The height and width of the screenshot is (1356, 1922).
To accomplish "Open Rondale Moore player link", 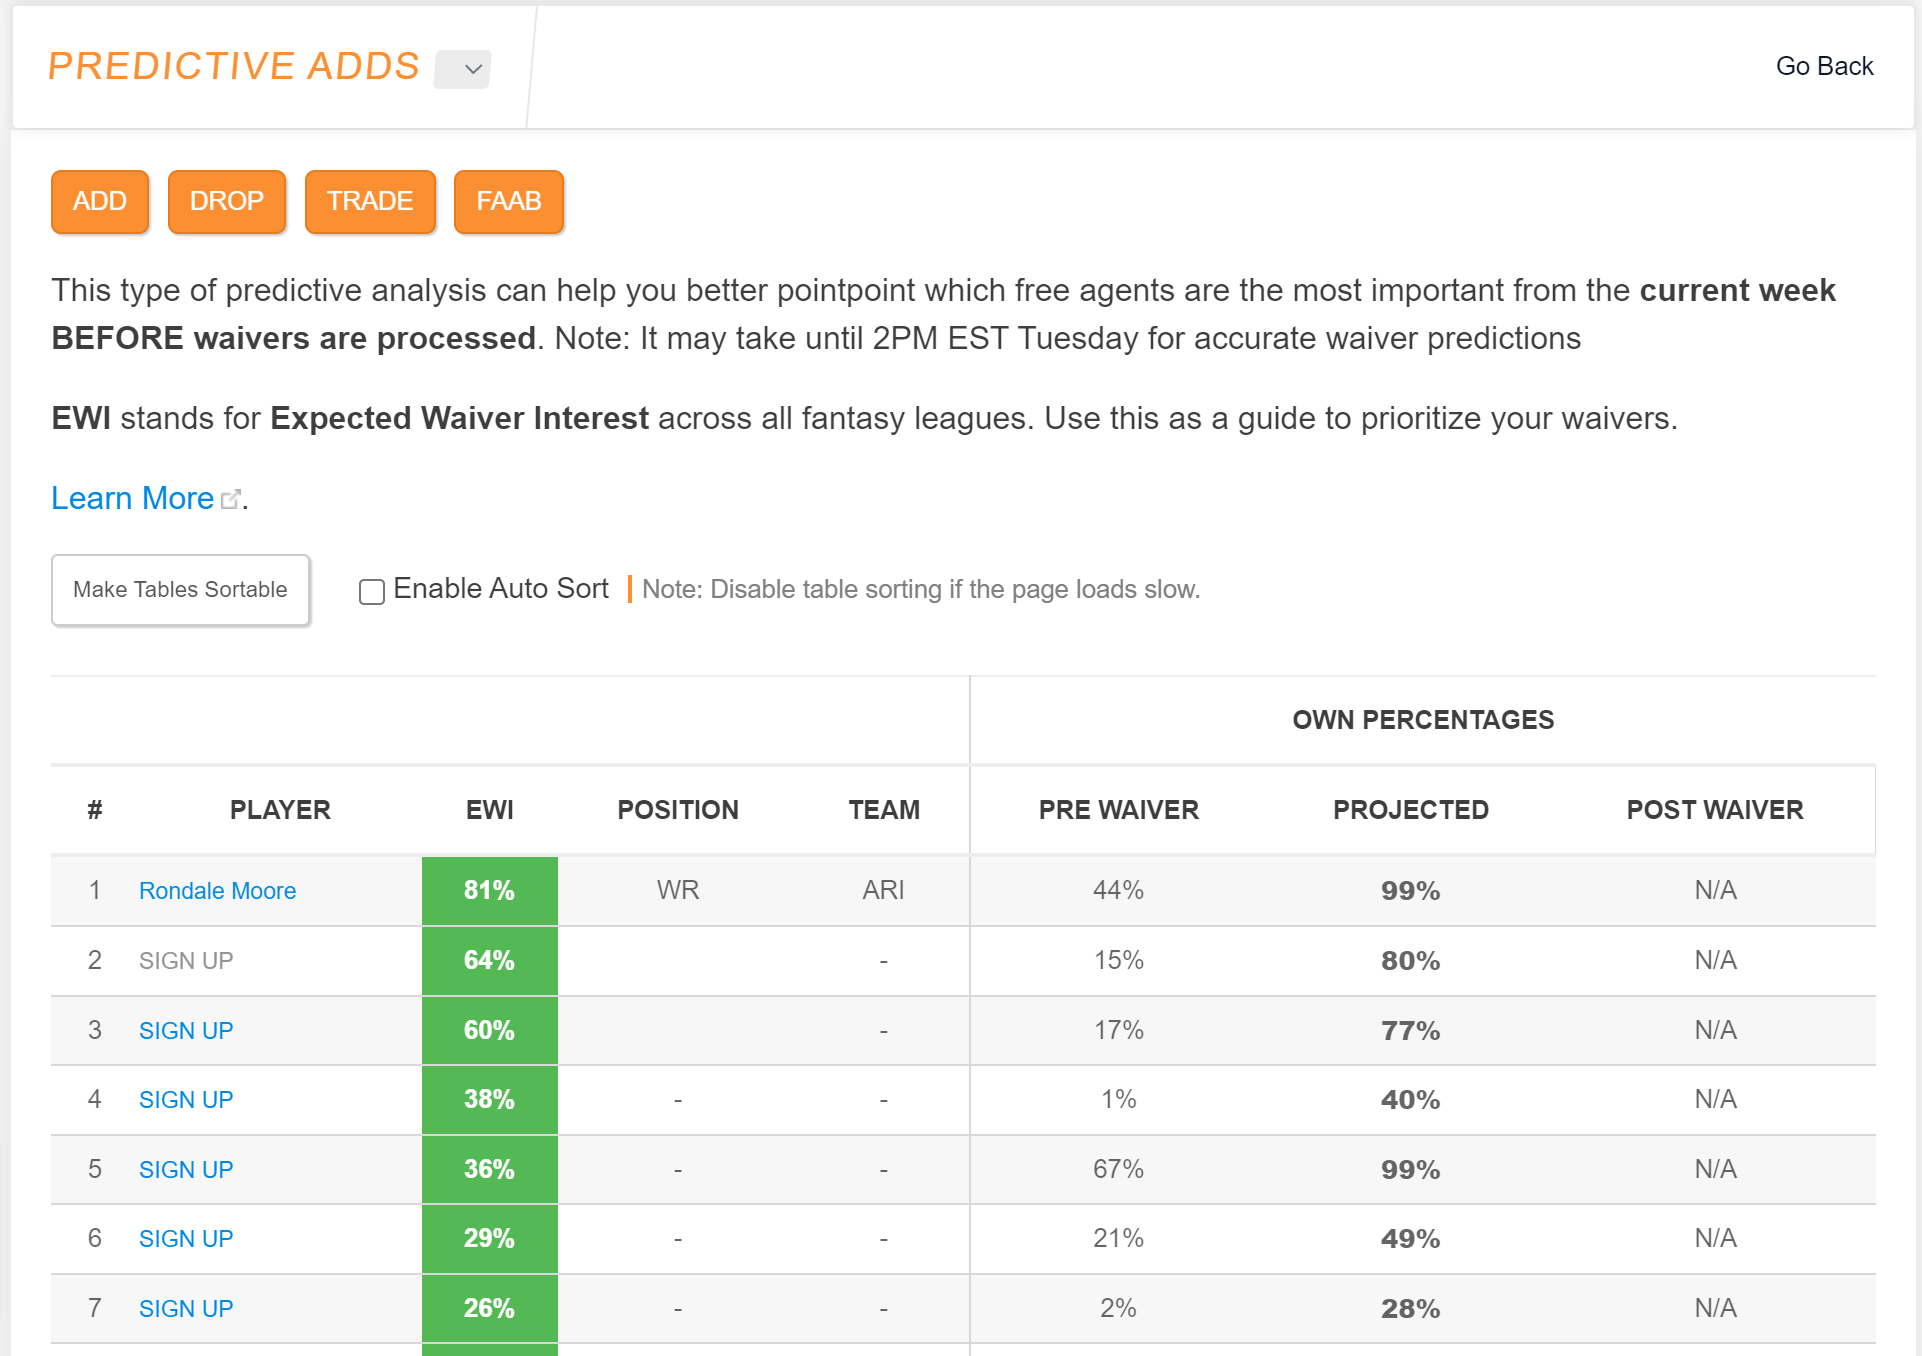I will point(217,890).
